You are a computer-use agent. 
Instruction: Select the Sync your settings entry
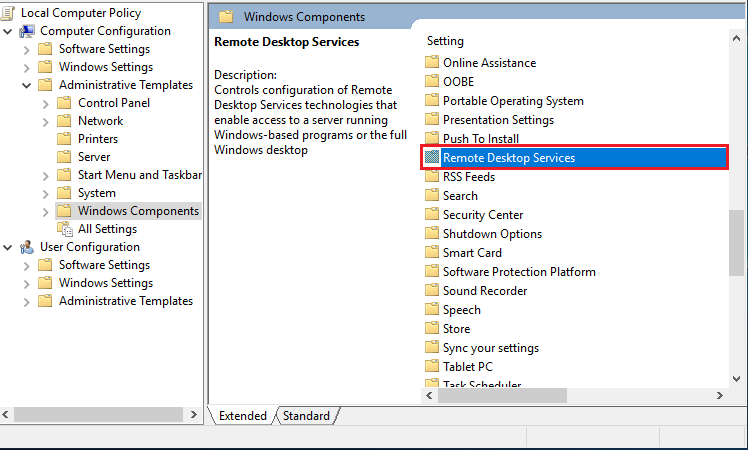[491, 347]
